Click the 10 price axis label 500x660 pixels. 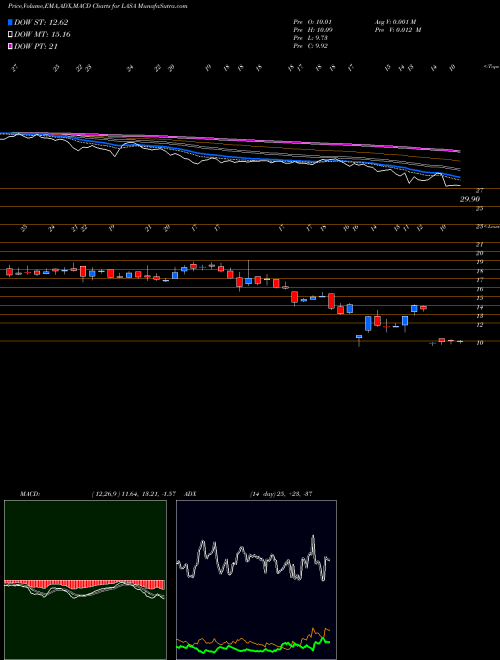tap(479, 343)
